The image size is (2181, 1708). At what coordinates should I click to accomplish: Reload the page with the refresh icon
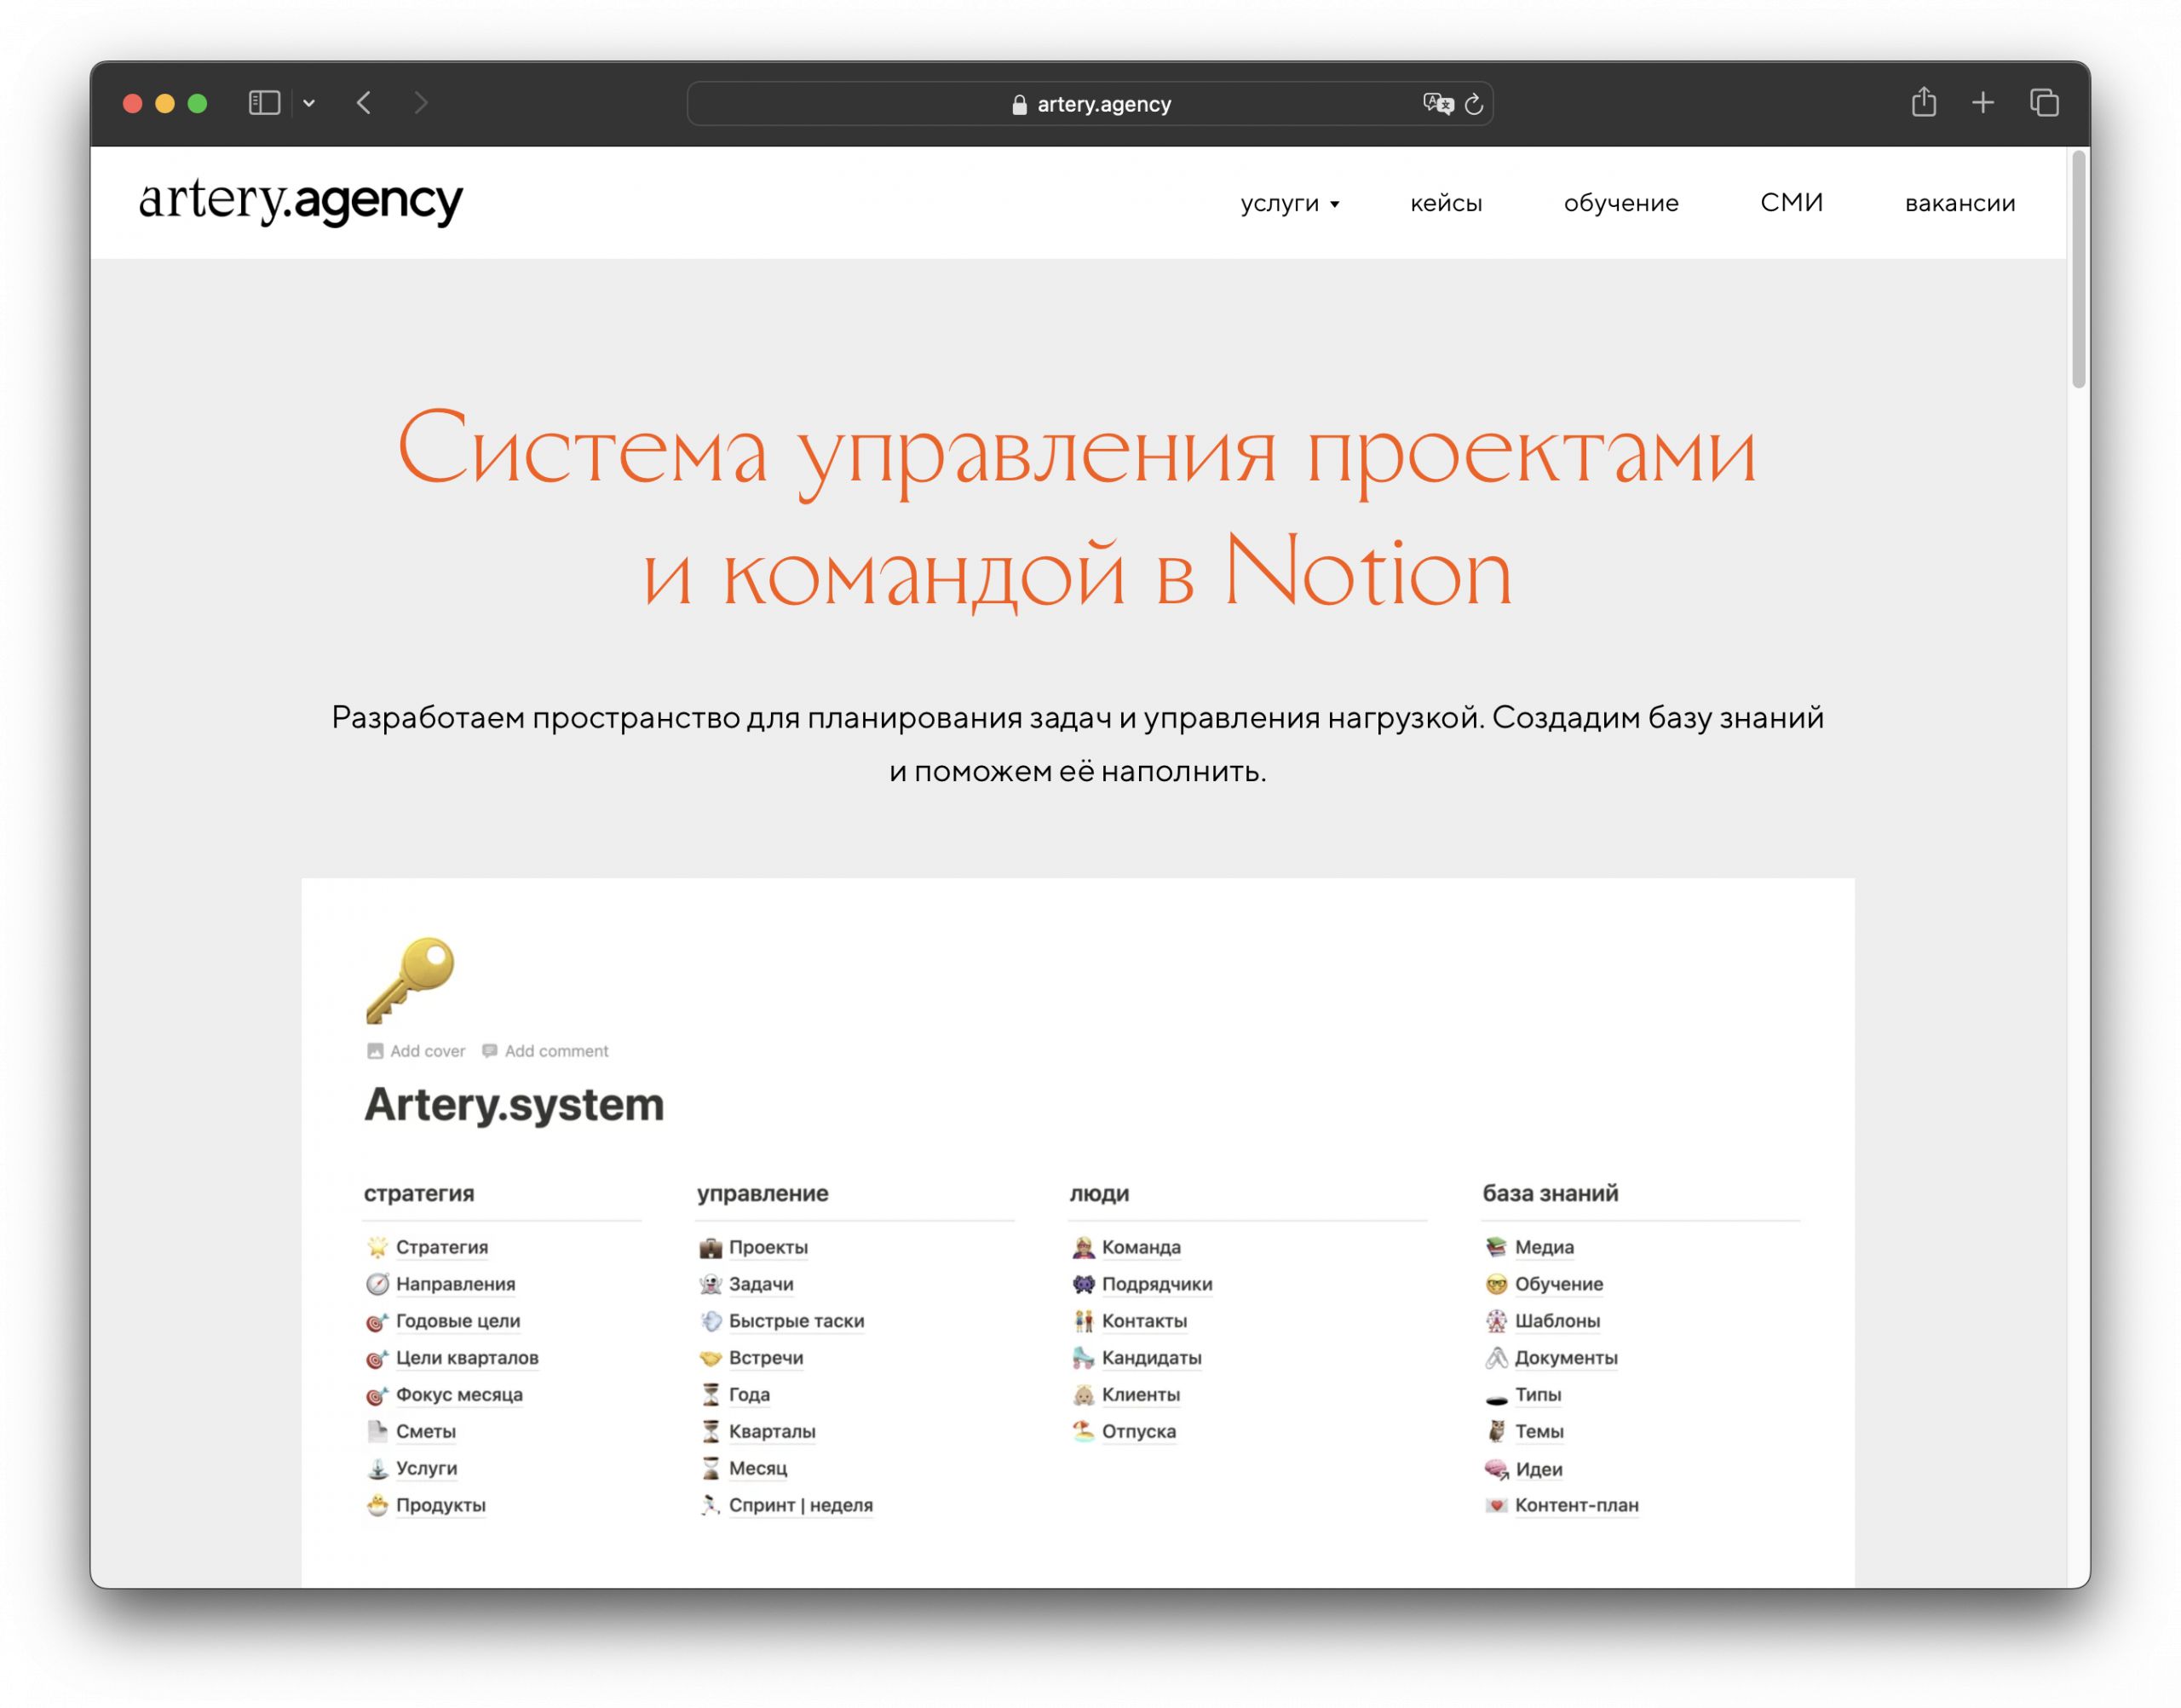(1473, 104)
